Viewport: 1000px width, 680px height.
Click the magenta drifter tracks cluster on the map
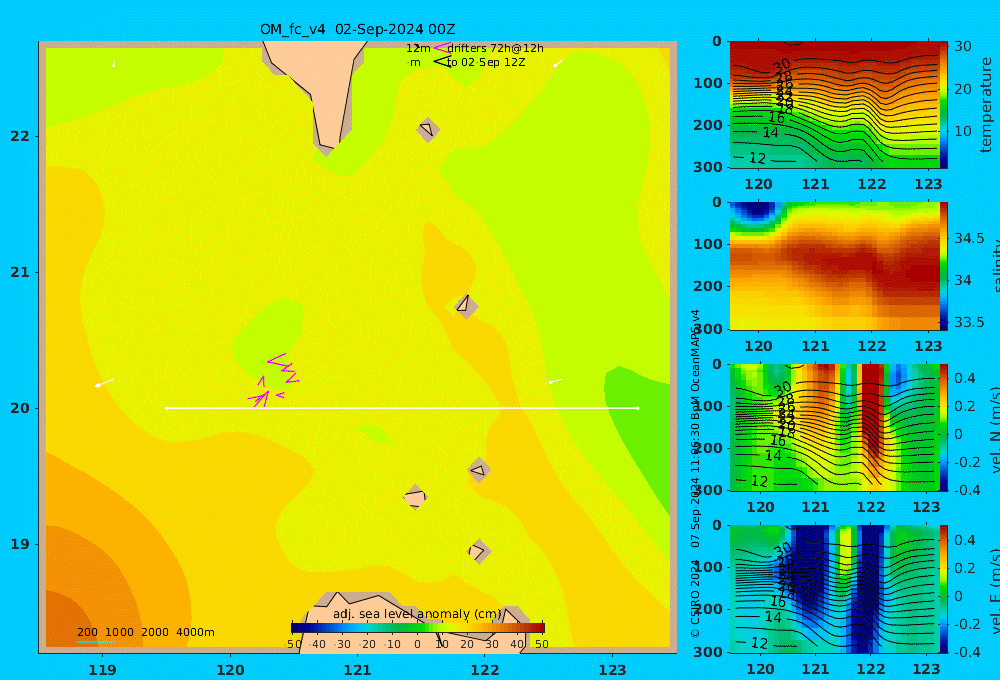[x=274, y=380]
